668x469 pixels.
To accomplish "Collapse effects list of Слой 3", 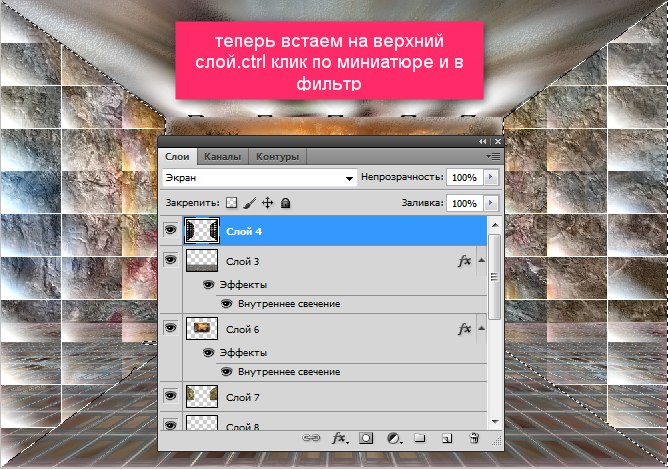I will (481, 260).
